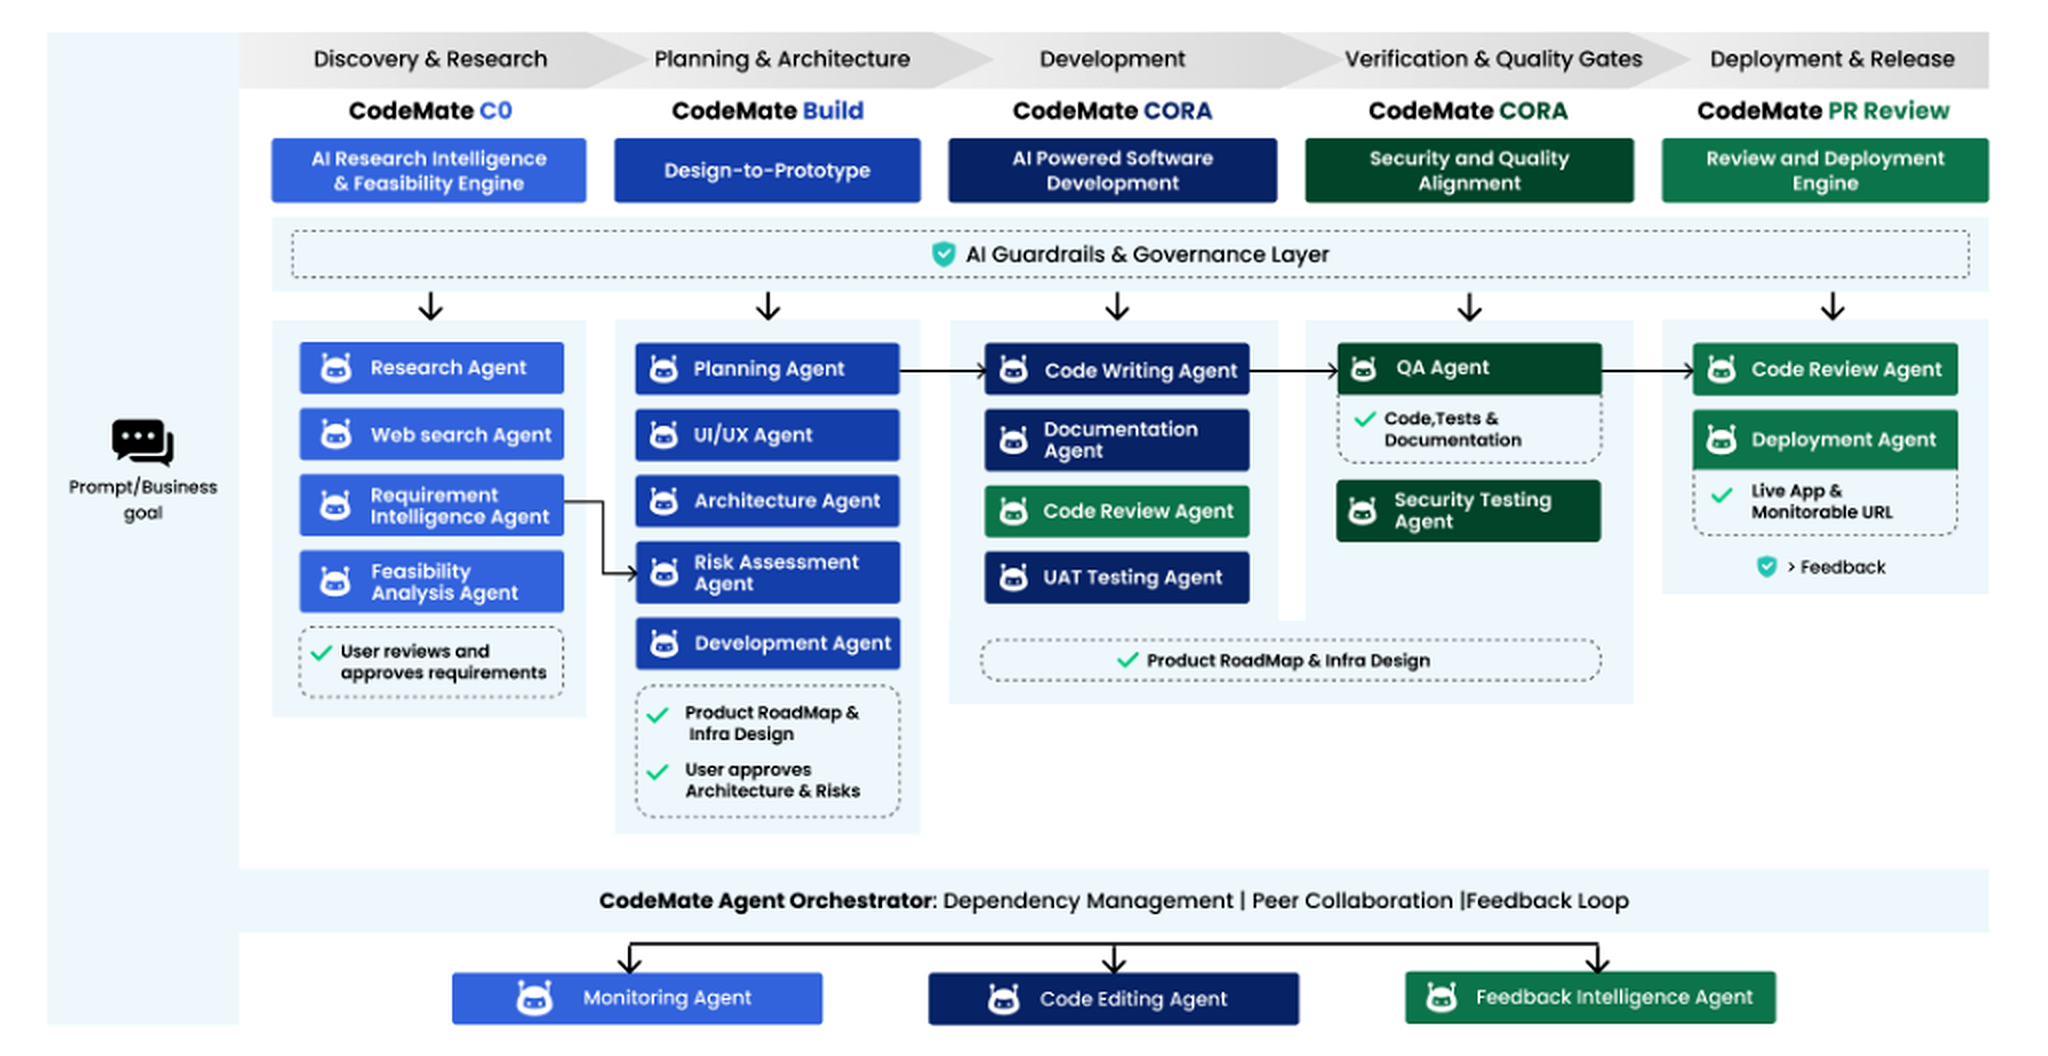
Task: Select the UAT Testing Agent robot icon
Action: (1014, 578)
